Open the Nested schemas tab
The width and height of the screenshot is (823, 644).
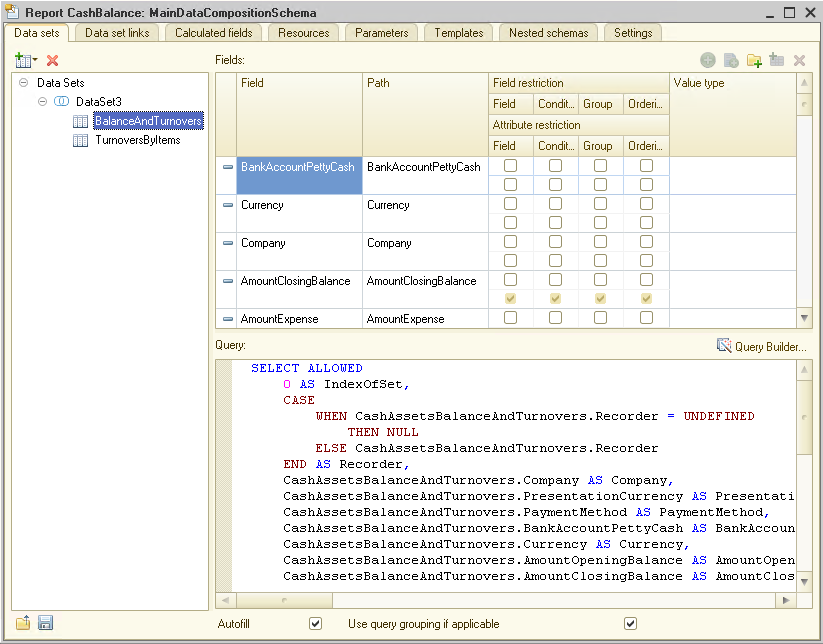coord(547,33)
